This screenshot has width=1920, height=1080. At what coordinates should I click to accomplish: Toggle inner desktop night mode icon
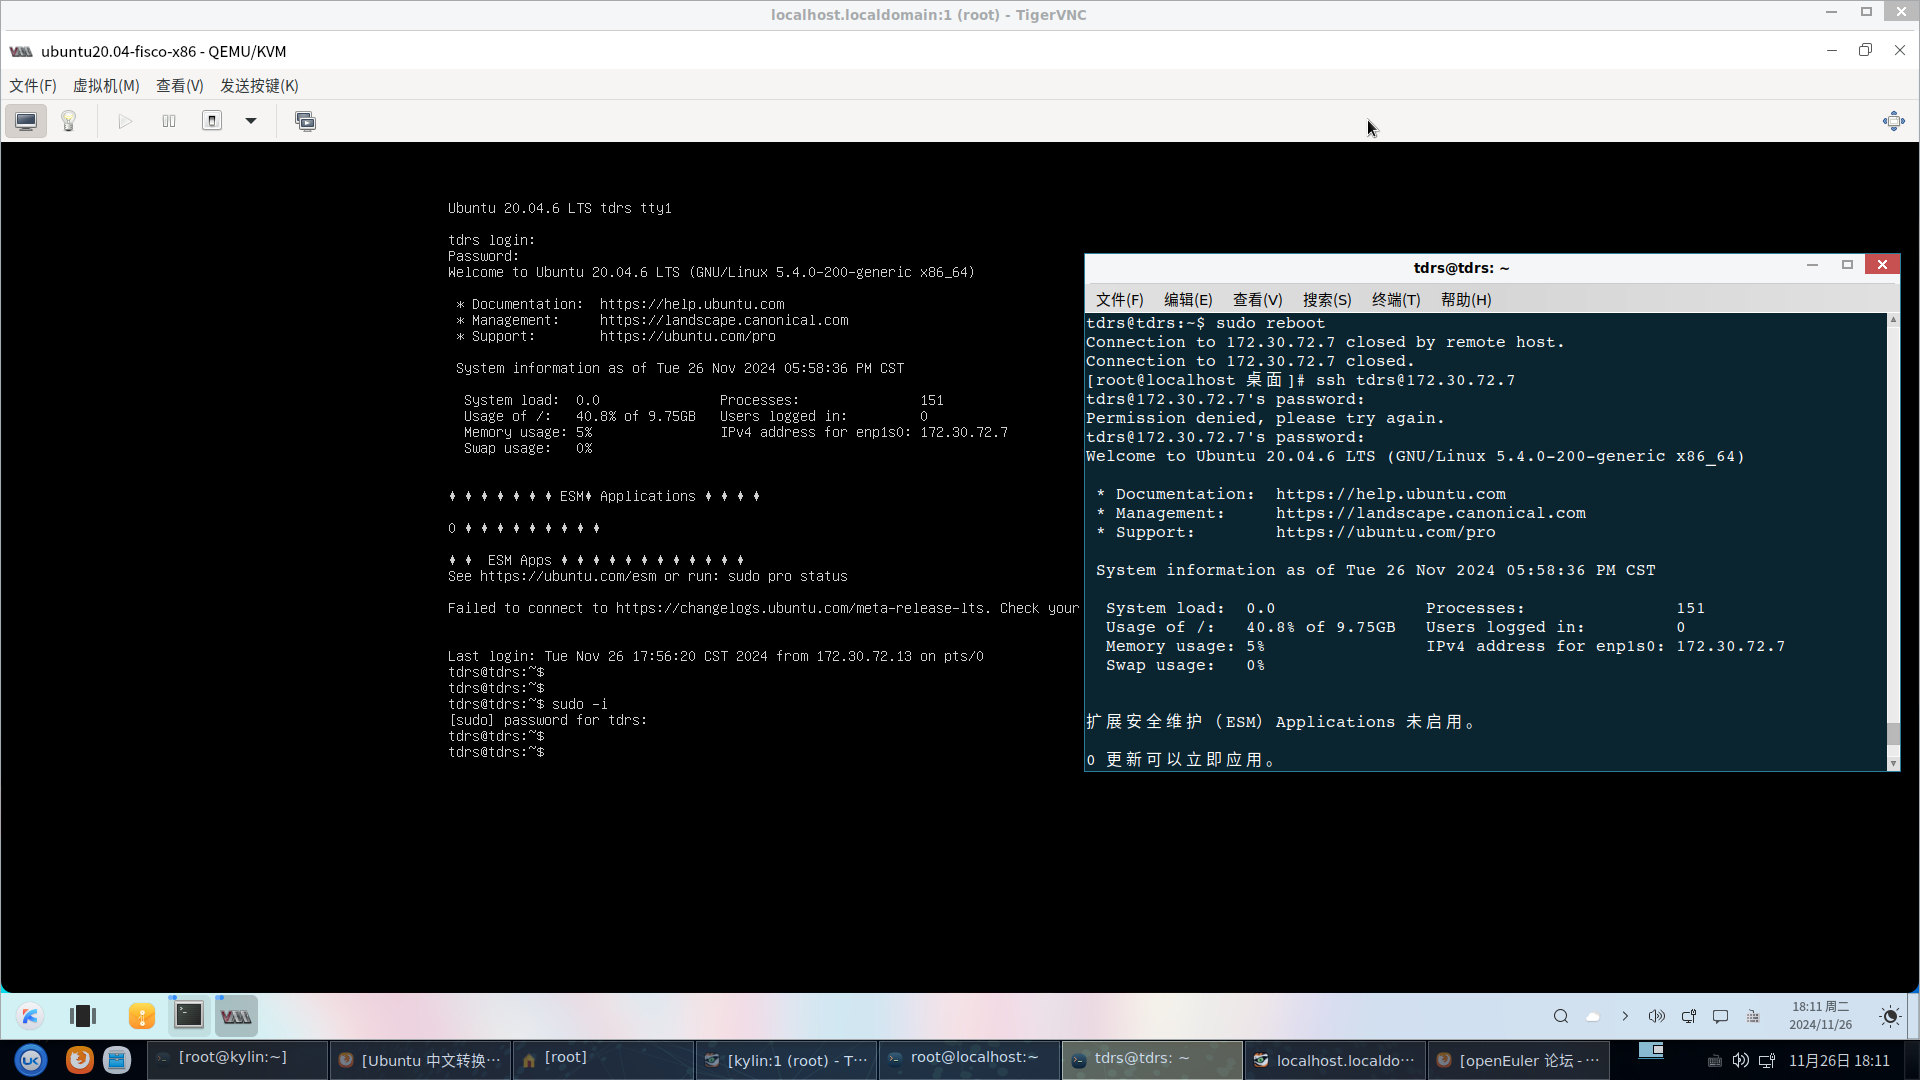pos(1889,1016)
